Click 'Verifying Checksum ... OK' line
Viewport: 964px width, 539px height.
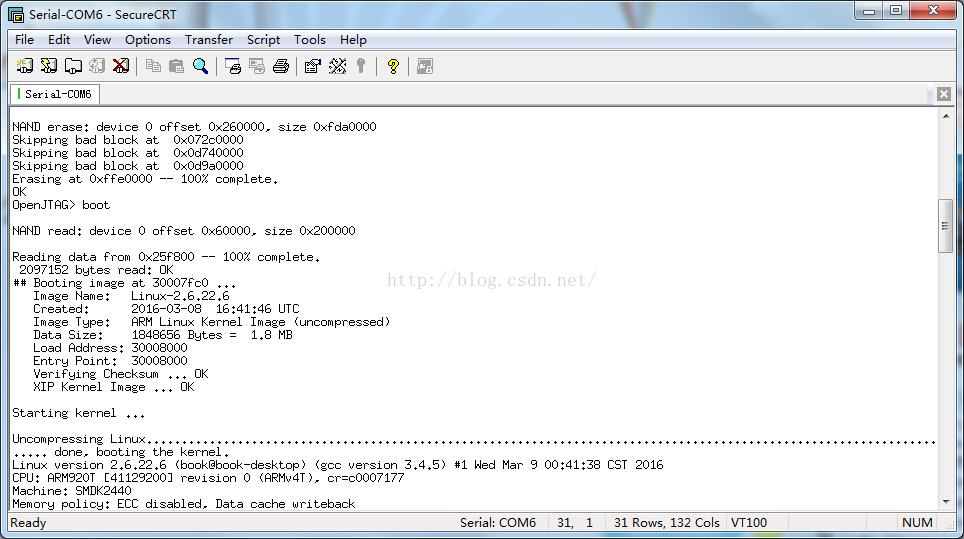(120, 374)
